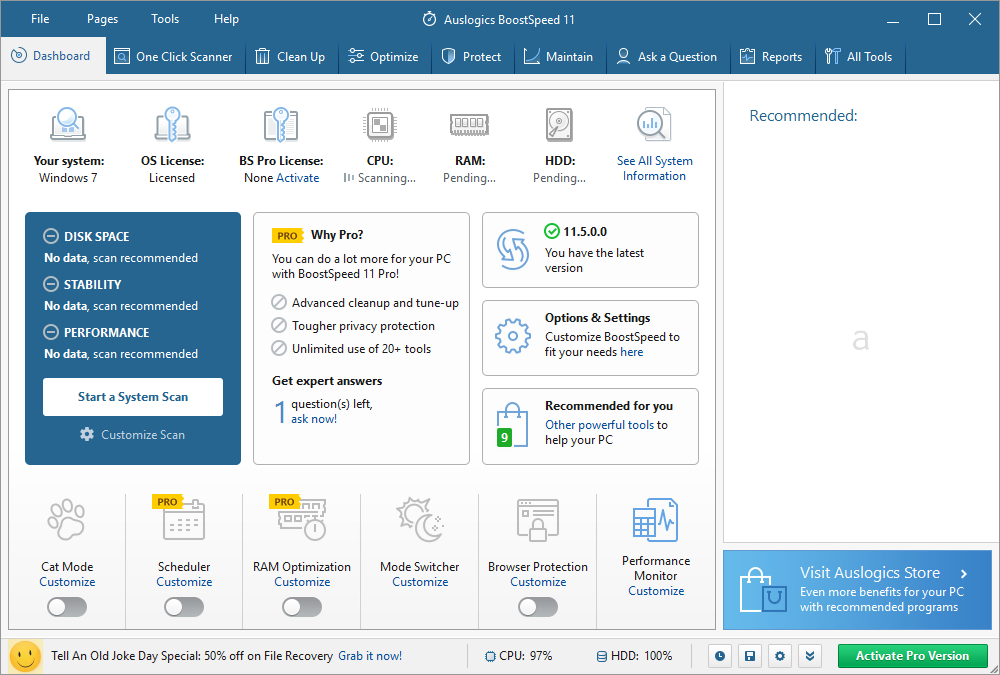This screenshot has width=1000, height=675.
Task: Toggle the RAM Optimization switch
Action: click(302, 607)
